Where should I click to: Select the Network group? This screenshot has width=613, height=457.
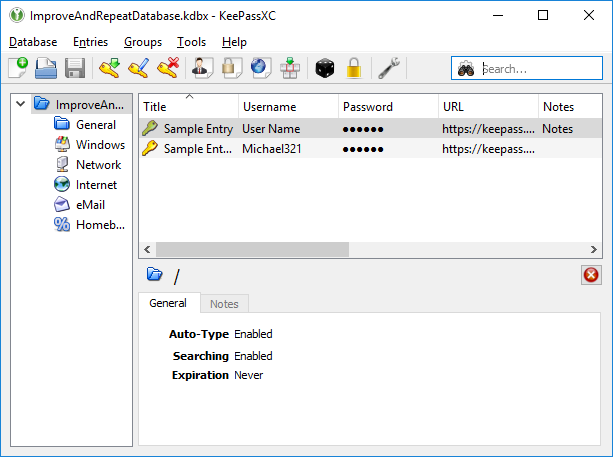coord(88,165)
